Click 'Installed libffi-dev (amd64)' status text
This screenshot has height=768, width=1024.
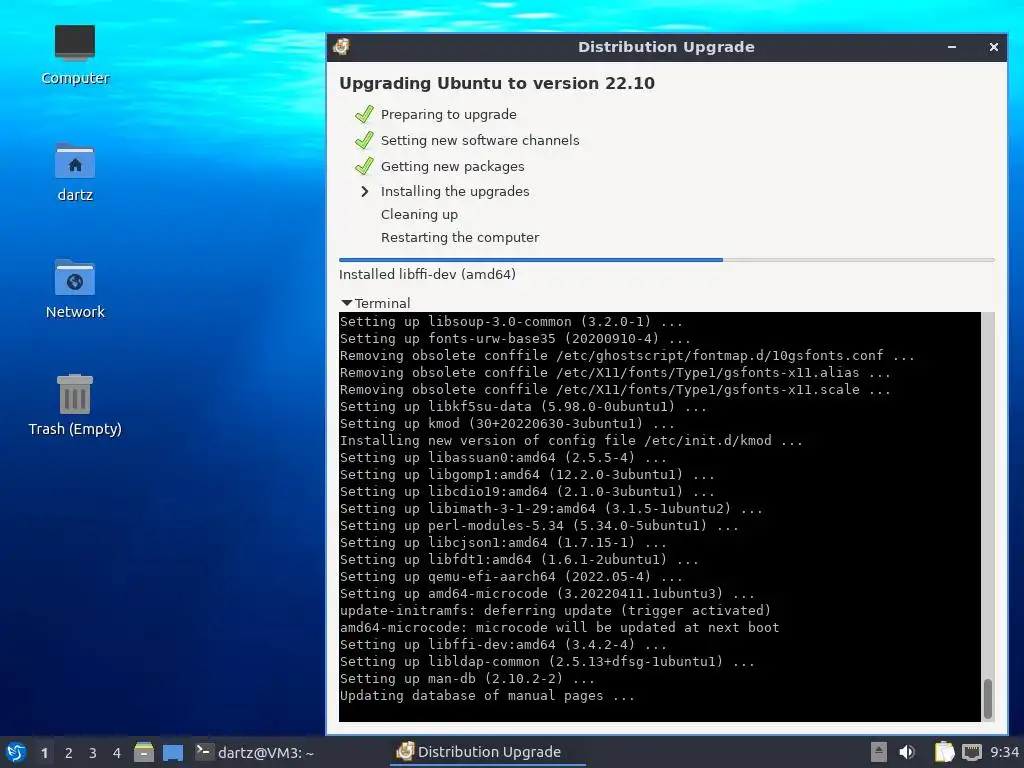(x=427, y=274)
